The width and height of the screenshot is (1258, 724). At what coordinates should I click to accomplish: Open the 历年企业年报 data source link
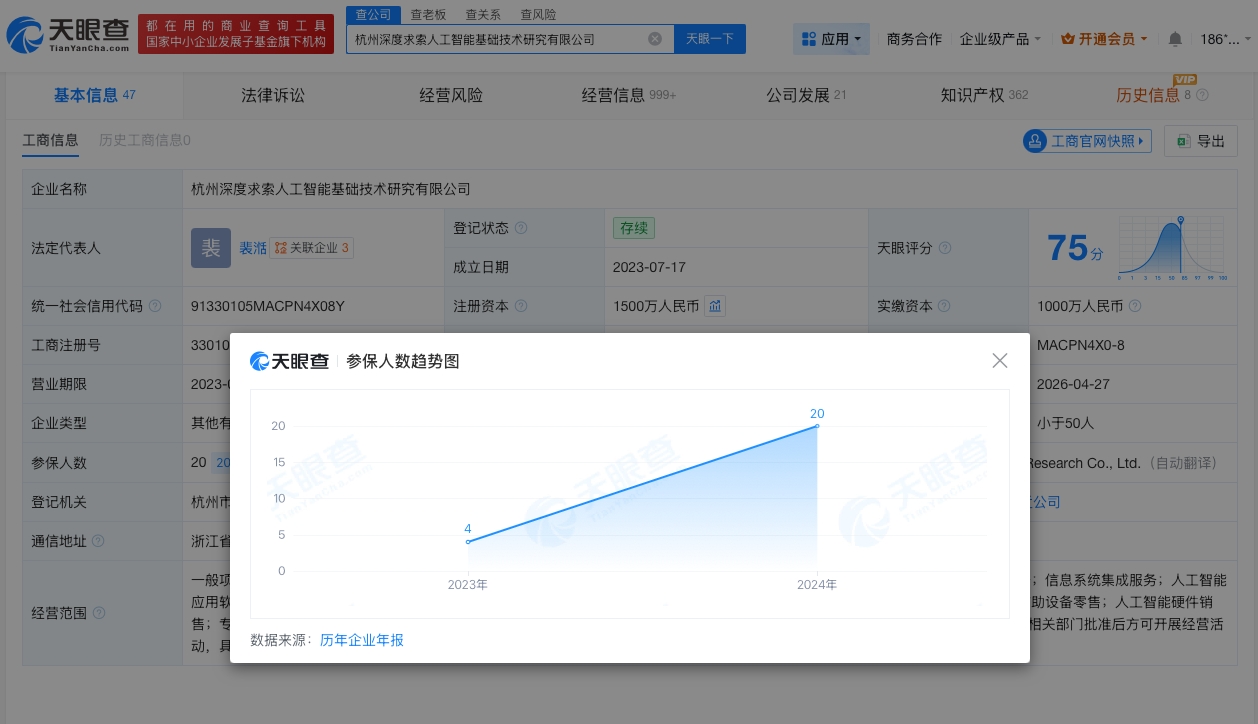[x=362, y=640]
